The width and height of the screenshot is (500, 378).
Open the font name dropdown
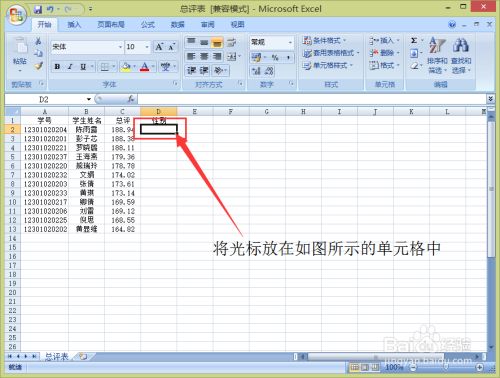120,47
